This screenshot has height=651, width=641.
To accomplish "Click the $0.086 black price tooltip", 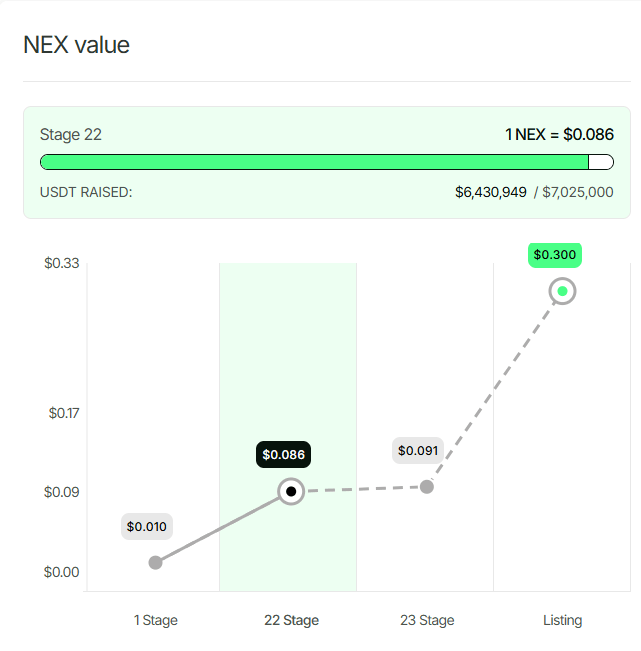I will [x=284, y=454].
